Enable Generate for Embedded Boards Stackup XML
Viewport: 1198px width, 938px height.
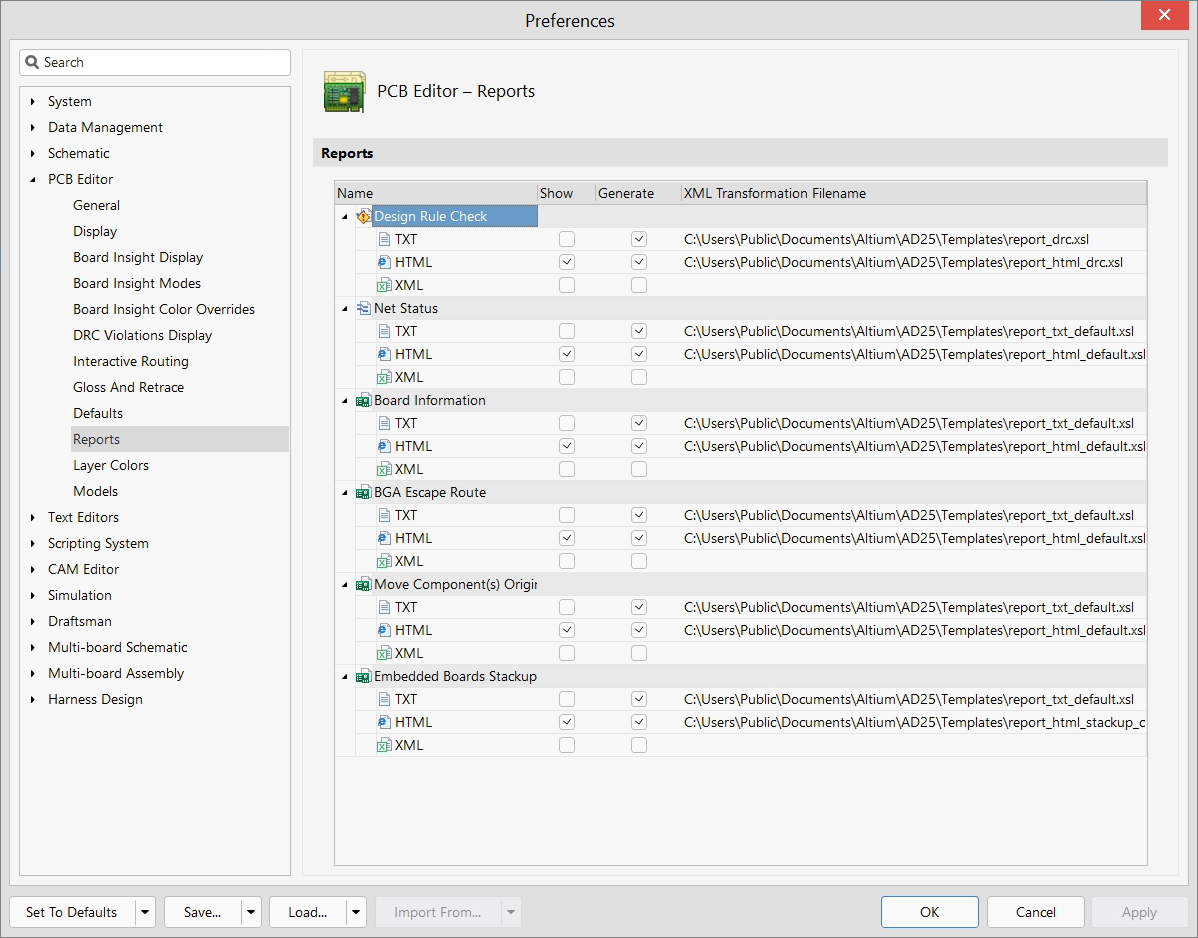[x=639, y=746]
